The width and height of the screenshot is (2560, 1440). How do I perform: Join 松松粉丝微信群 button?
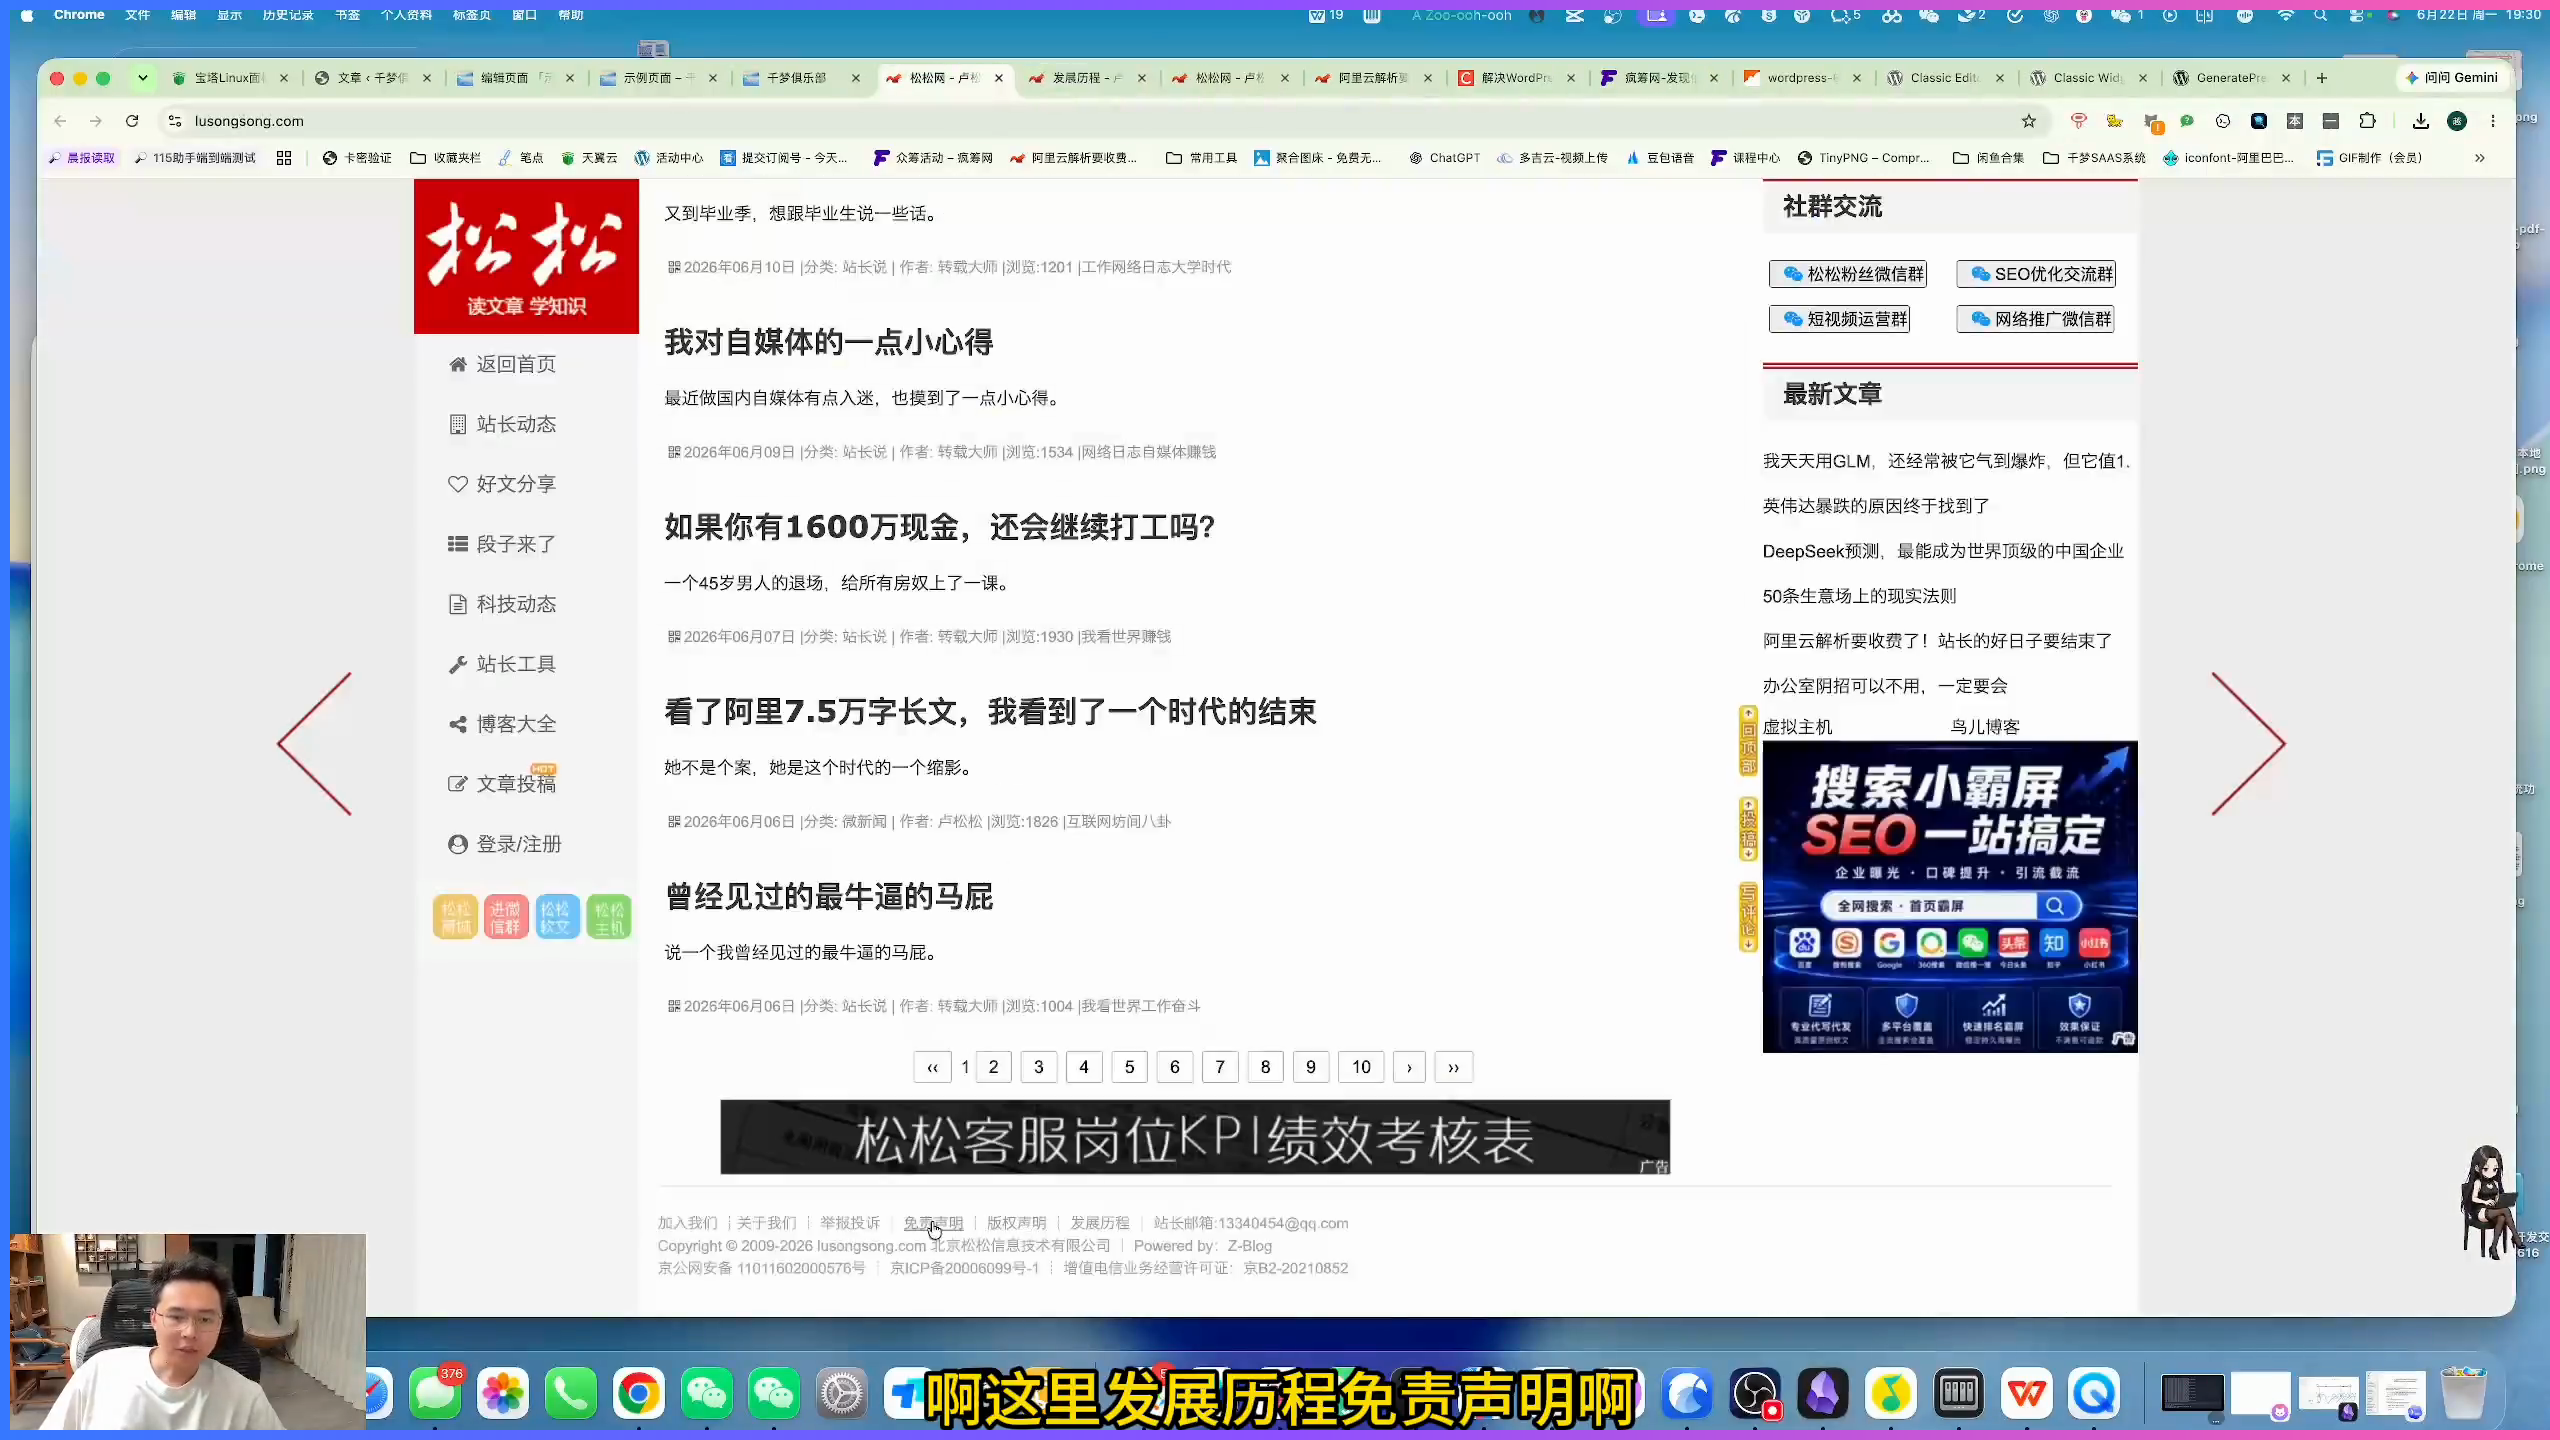[1848, 274]
